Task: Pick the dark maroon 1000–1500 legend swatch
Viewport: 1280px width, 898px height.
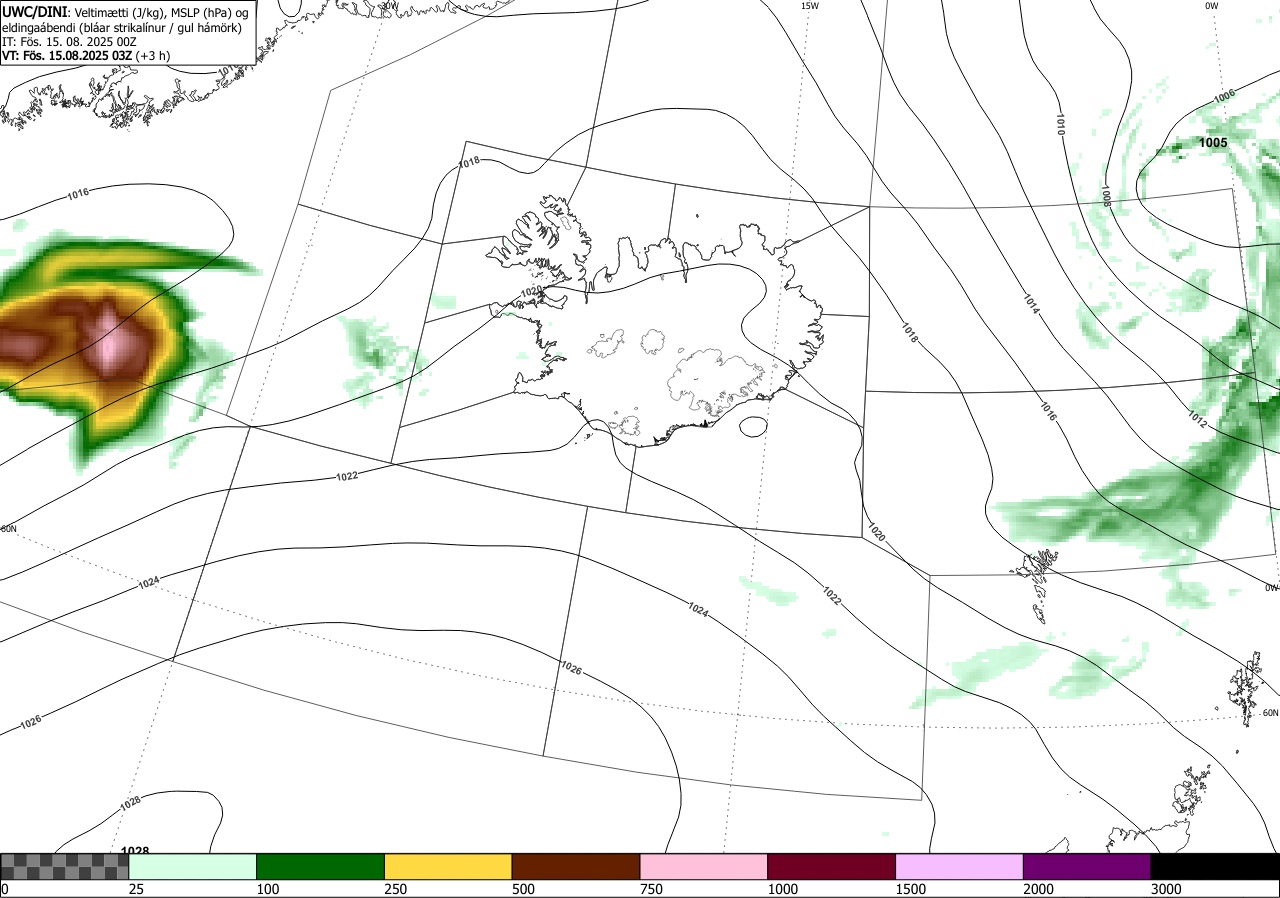Action: click(832, 866)
